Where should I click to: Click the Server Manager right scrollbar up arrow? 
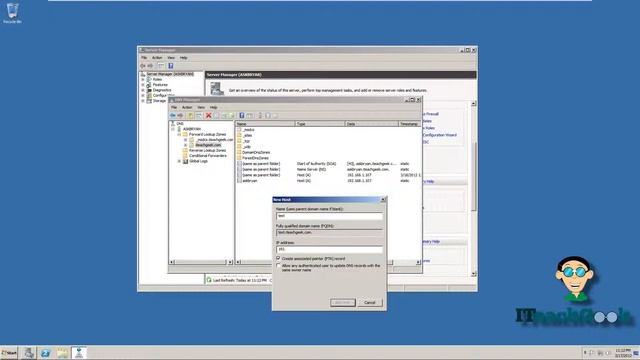[x=473, y=104]
